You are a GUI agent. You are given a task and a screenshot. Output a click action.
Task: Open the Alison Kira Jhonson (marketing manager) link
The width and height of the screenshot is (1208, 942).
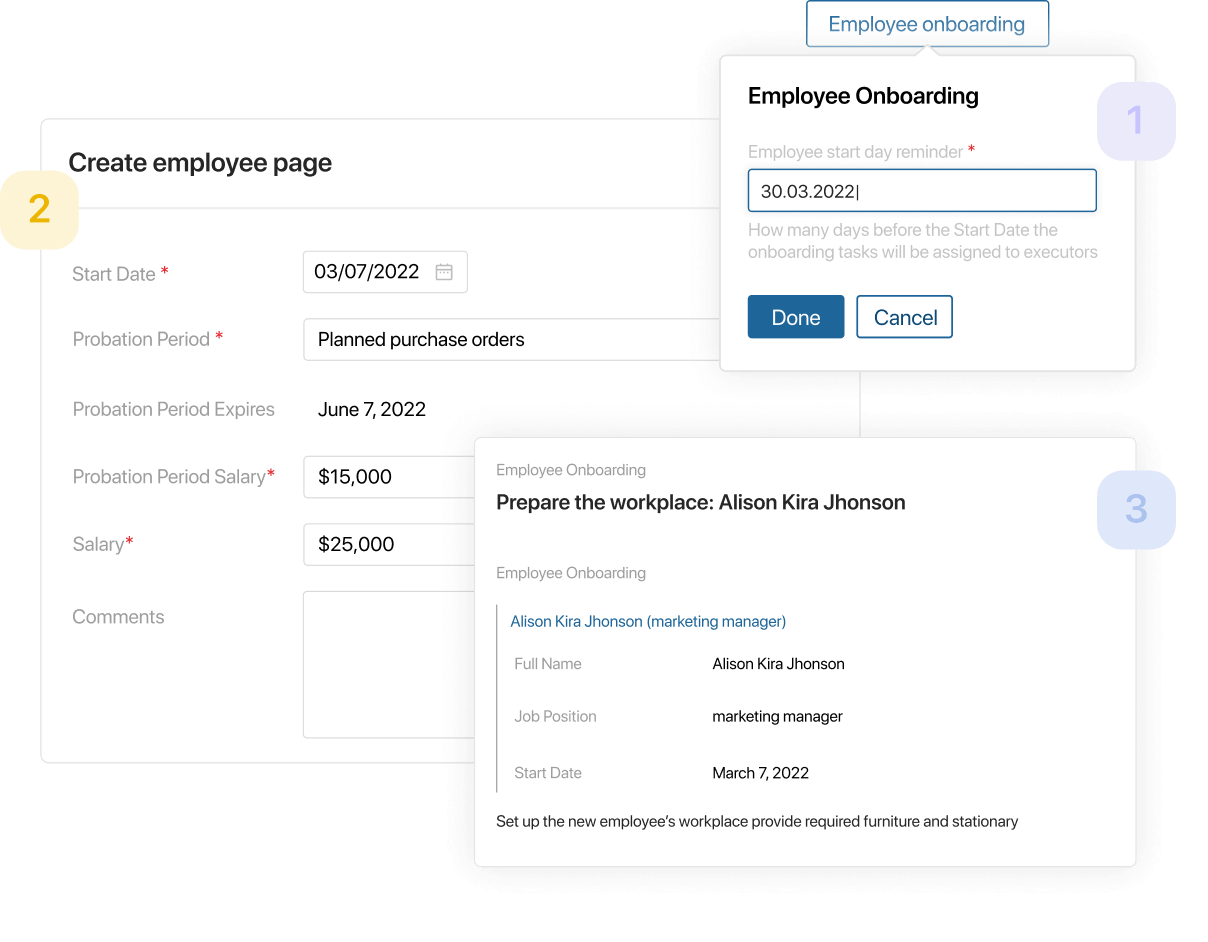coord(648,621)
